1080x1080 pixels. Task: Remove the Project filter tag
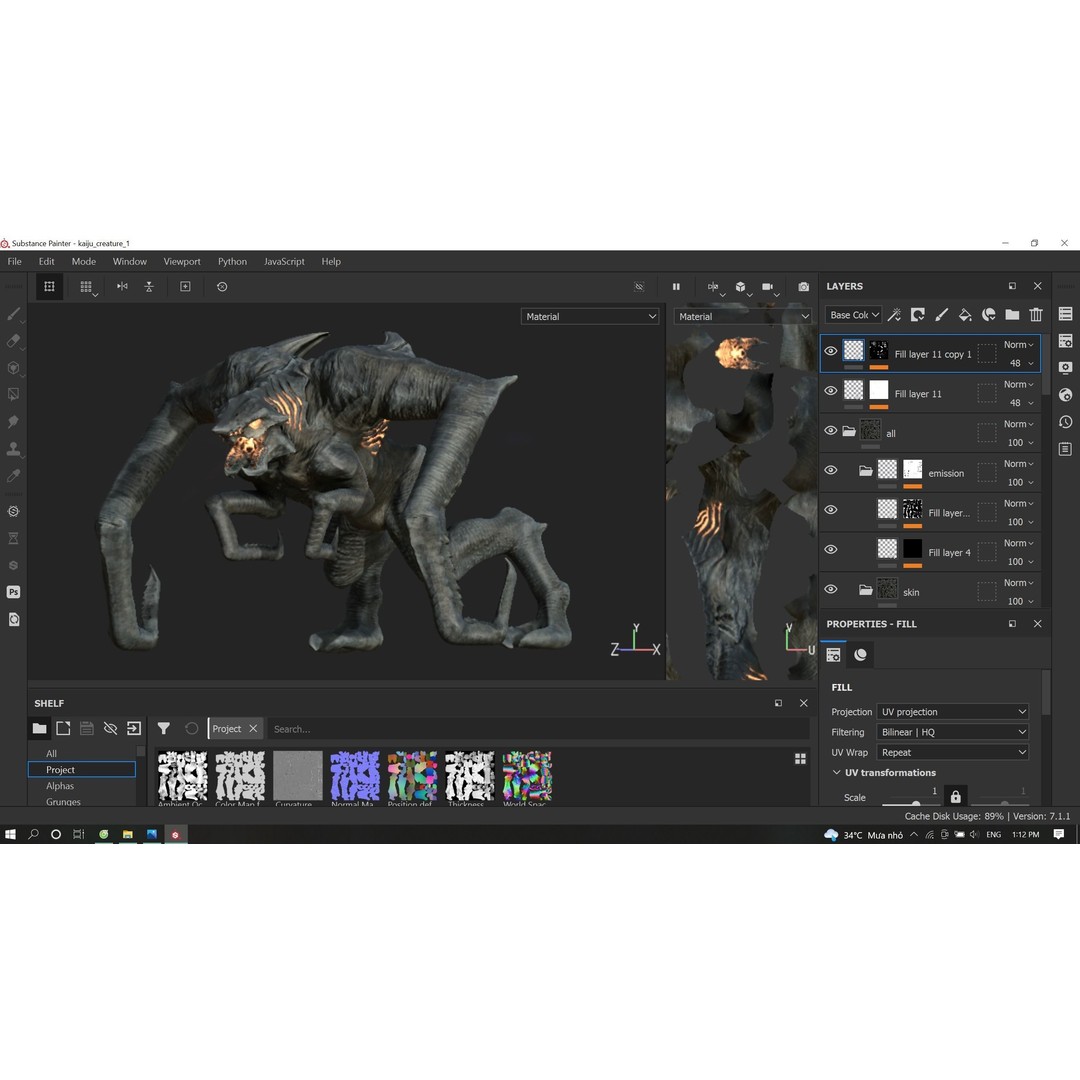point(253,729)
